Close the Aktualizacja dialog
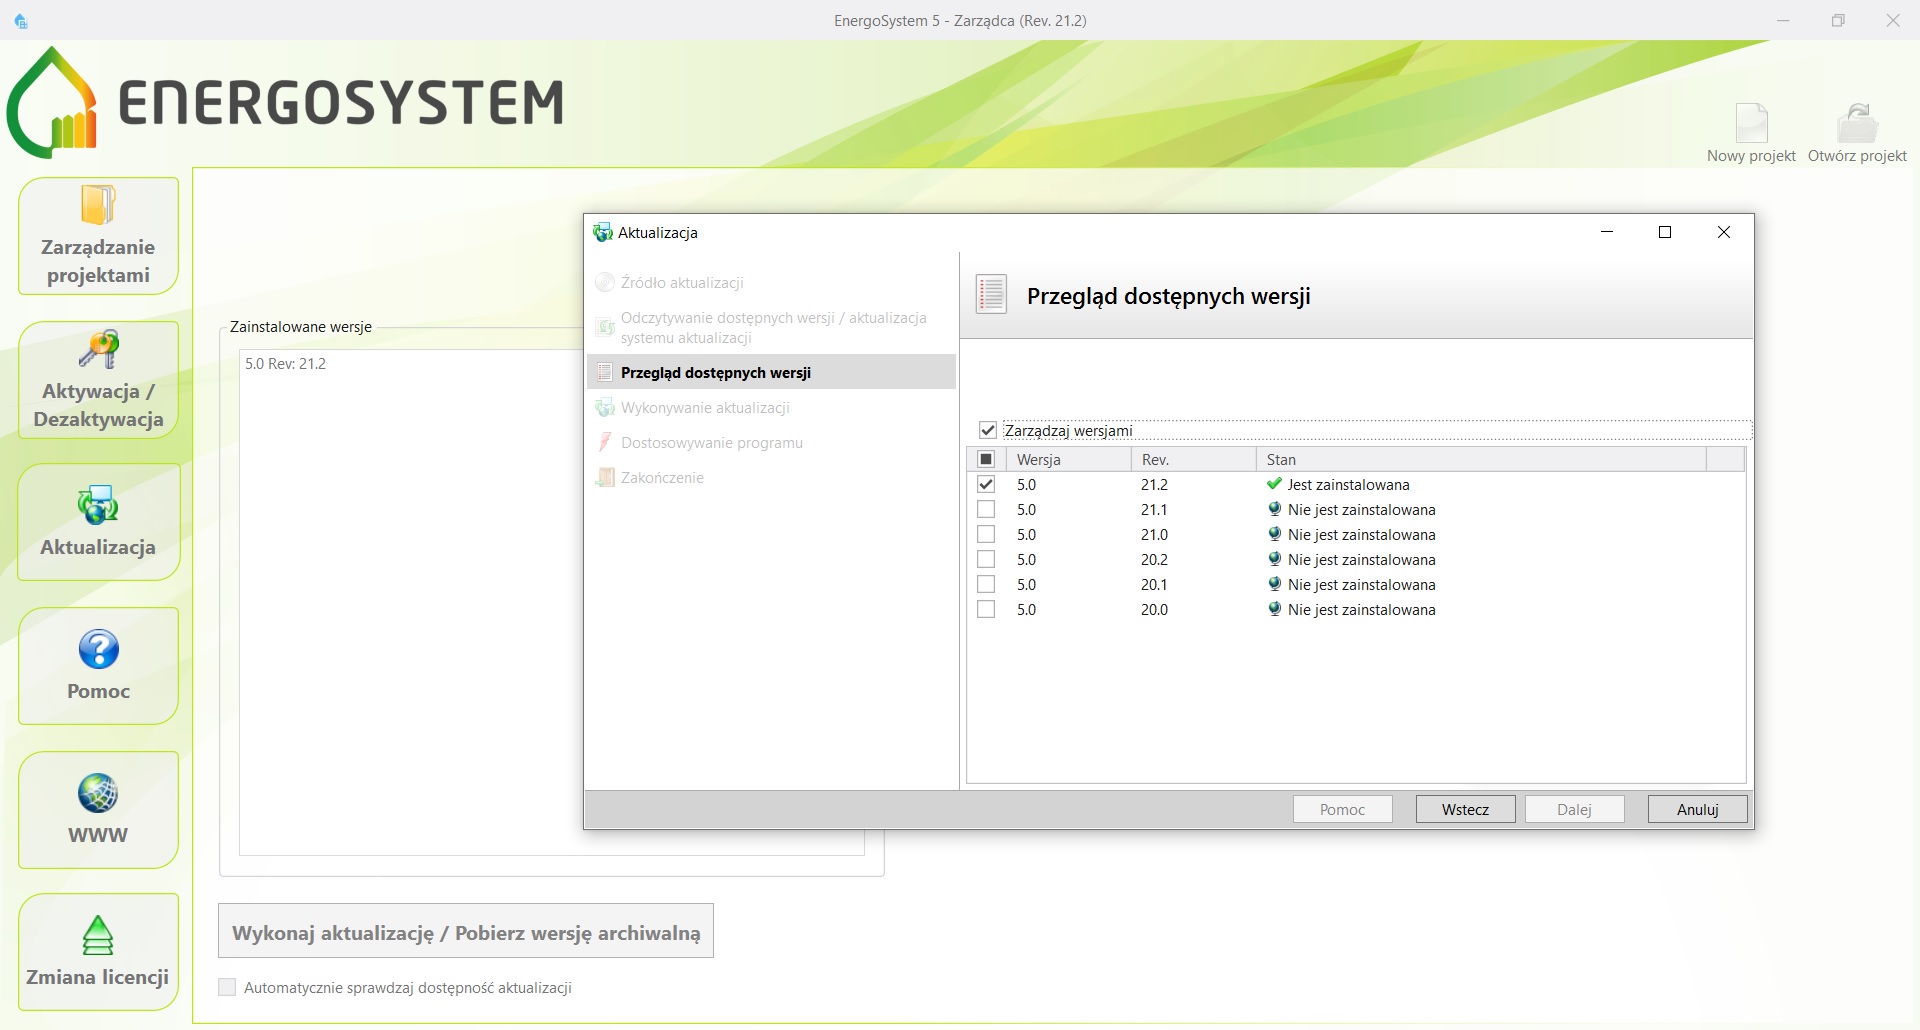The image size is (1920, 1030). click(1723, 232)
